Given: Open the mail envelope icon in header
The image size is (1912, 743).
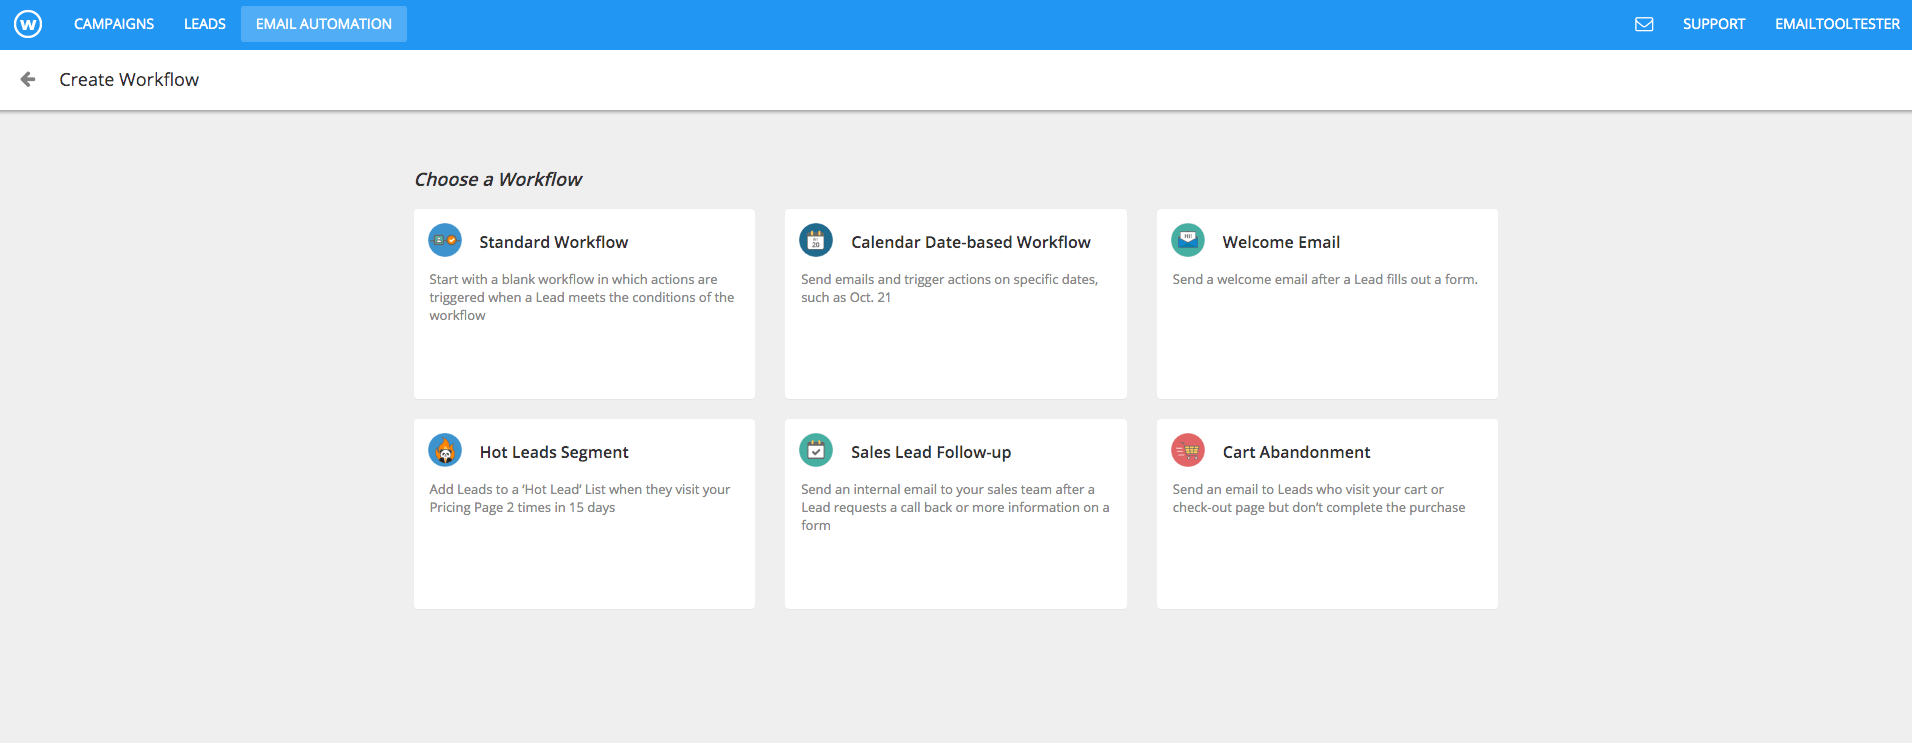Looking at the screenshot, I should coord(1644,24).
